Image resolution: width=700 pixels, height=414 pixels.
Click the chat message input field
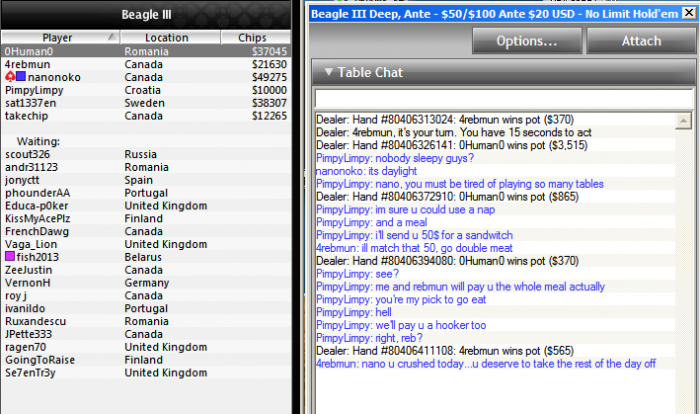[x=504, y=99]
